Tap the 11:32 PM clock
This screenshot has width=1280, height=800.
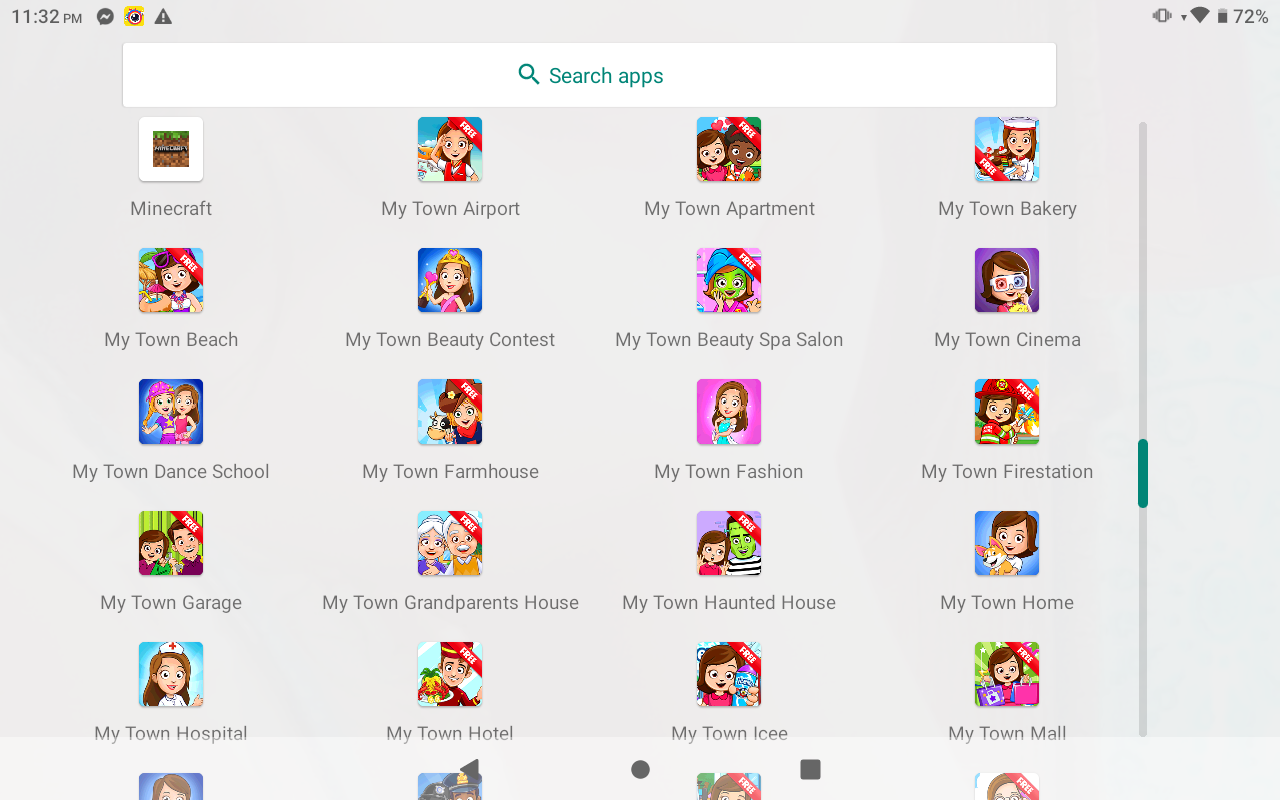pyautogui.click(x=47, y=17)
